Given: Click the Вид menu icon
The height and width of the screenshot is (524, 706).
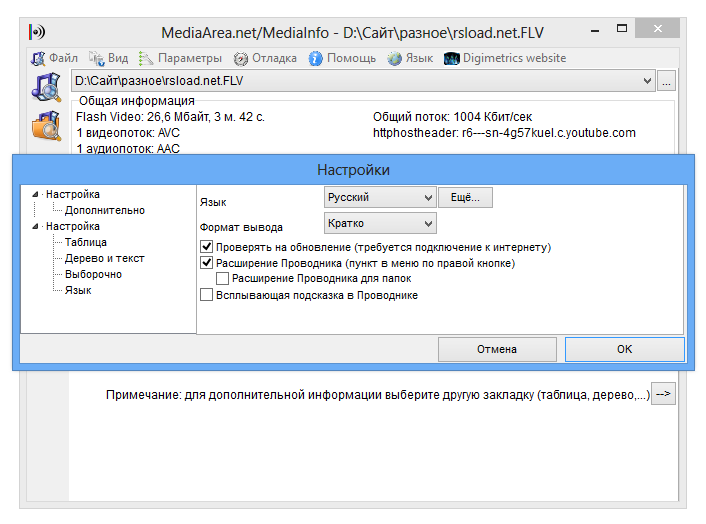Looking at the screenshot, I should 96,59.
